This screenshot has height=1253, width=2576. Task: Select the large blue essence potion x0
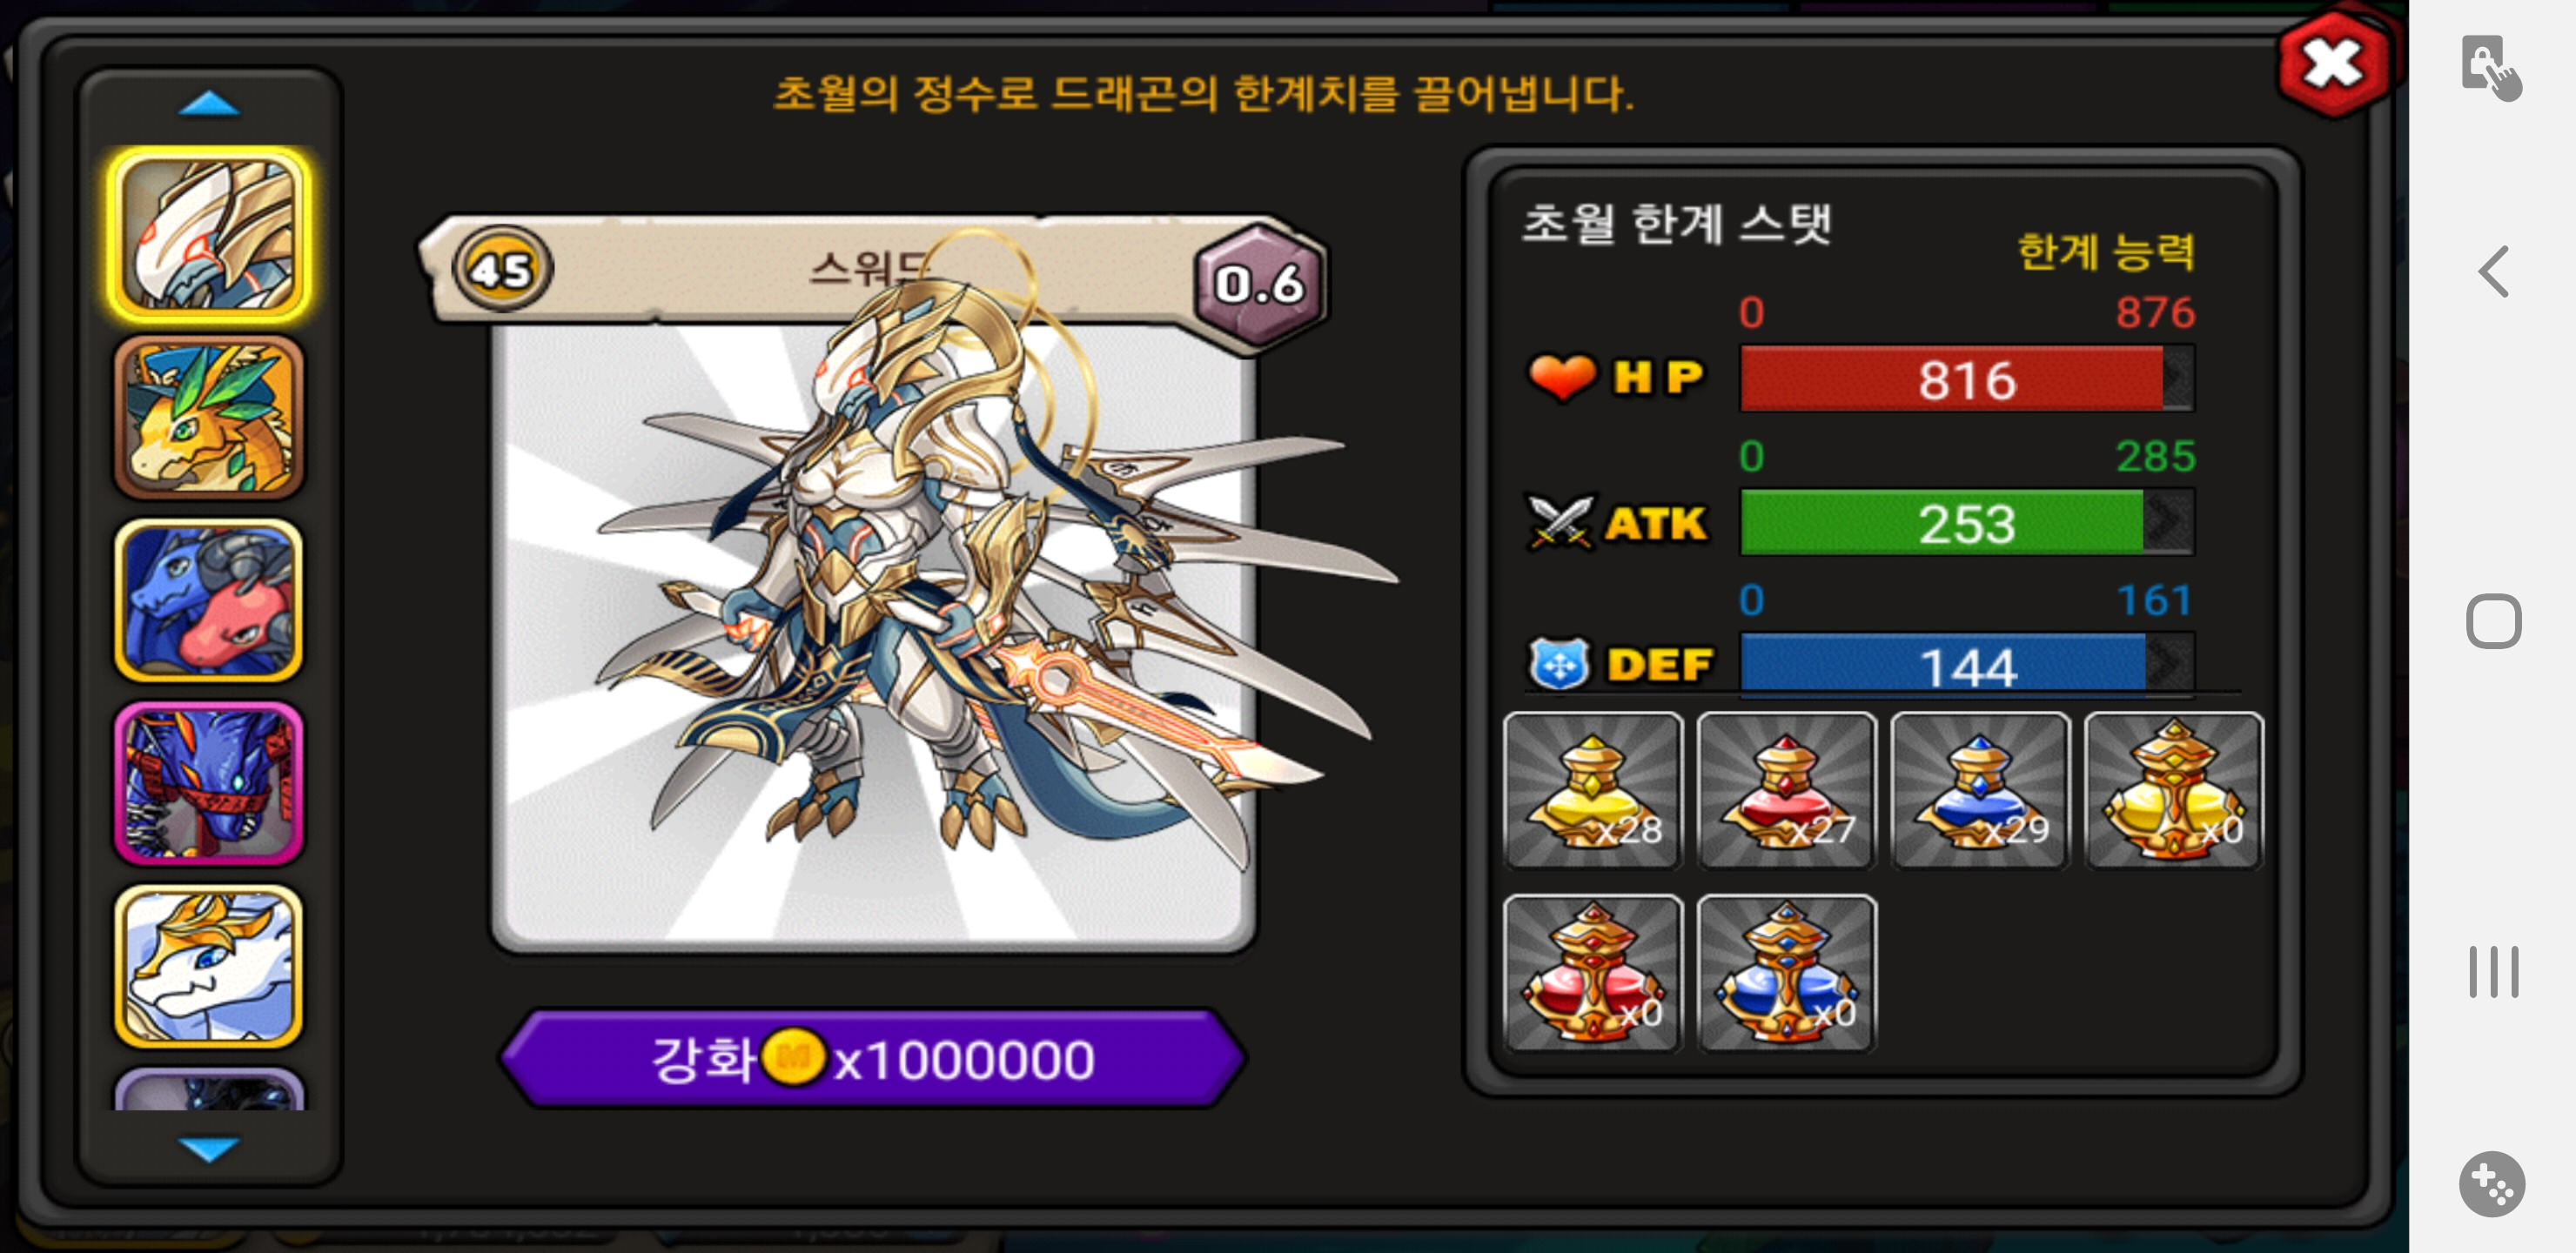[1786, 973]
